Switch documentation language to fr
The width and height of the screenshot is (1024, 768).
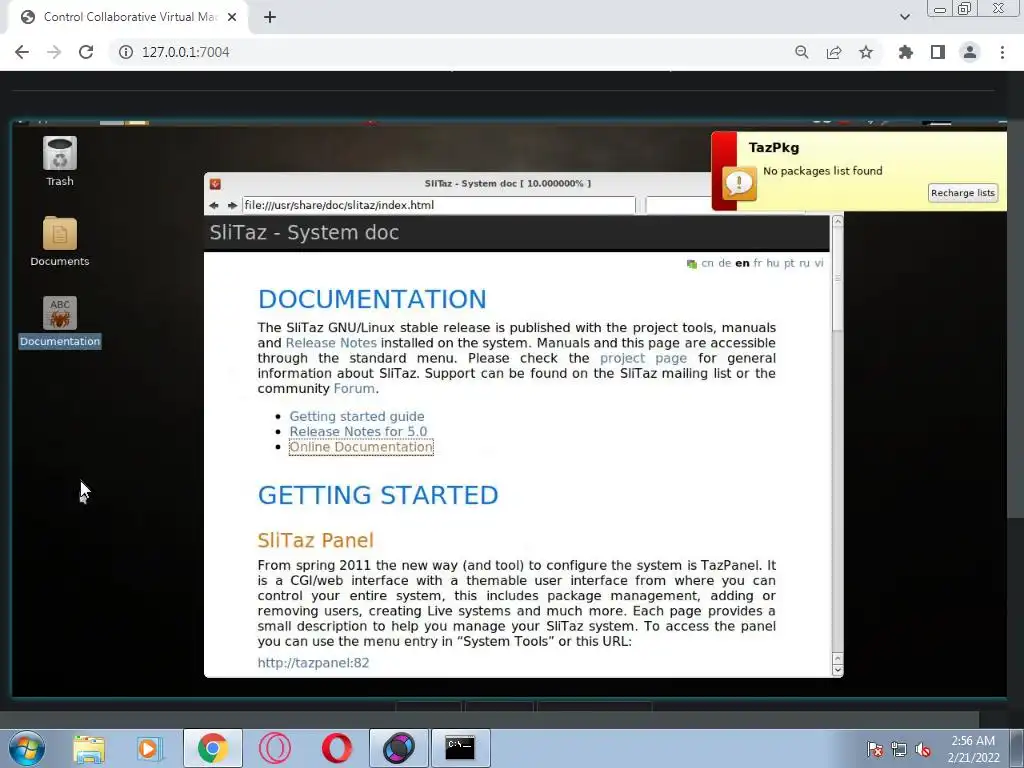758,263
